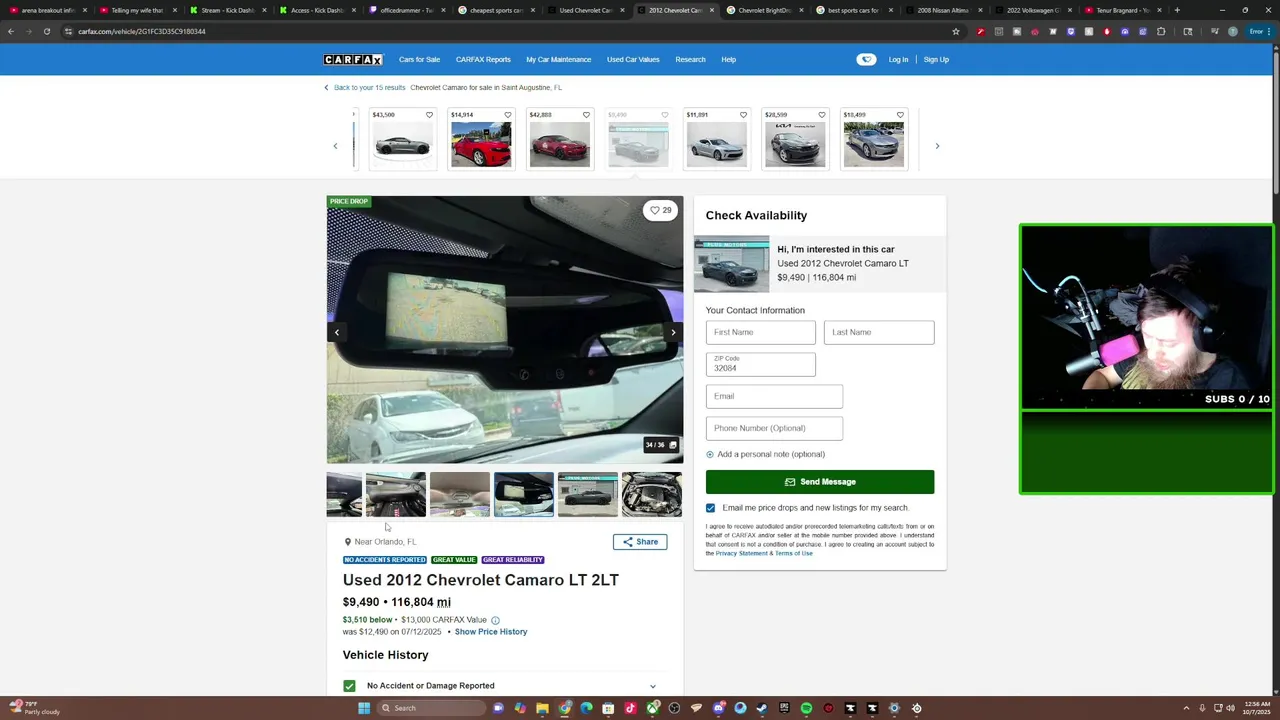Favorite the $14,914 red Camaro
This screenshot has width=1280, height=720.
coord(507,115)
